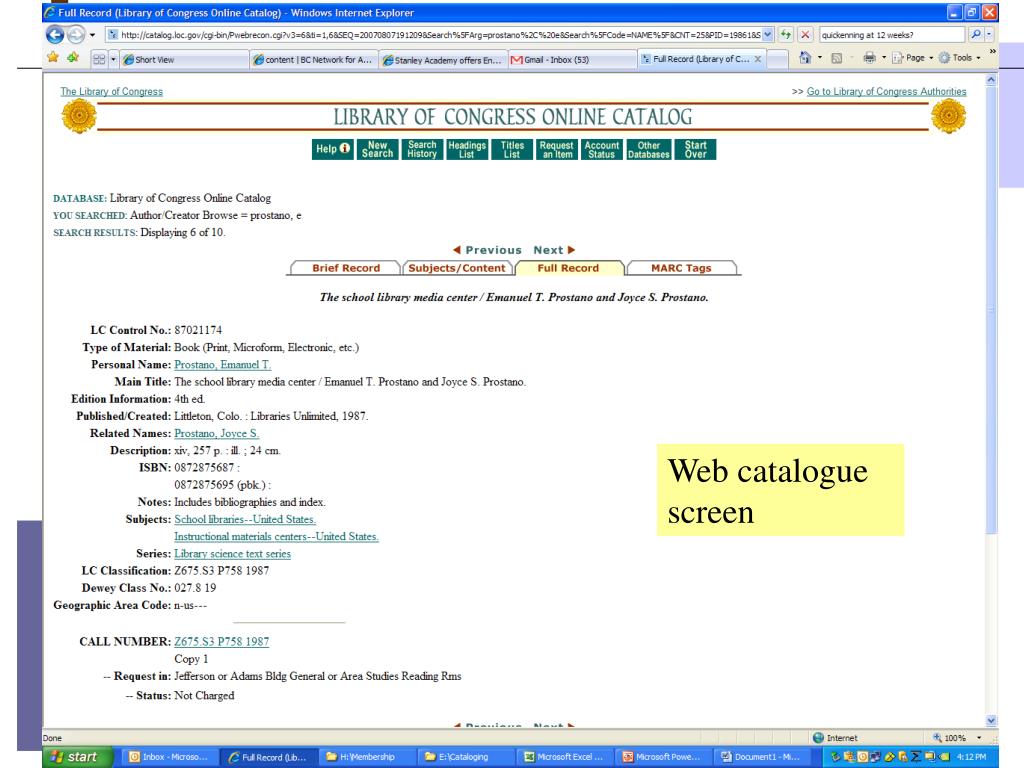1024x768 pixels.
Task: Switch to the Stanley Academy offers tab
Action: click(x=443, y=59)
